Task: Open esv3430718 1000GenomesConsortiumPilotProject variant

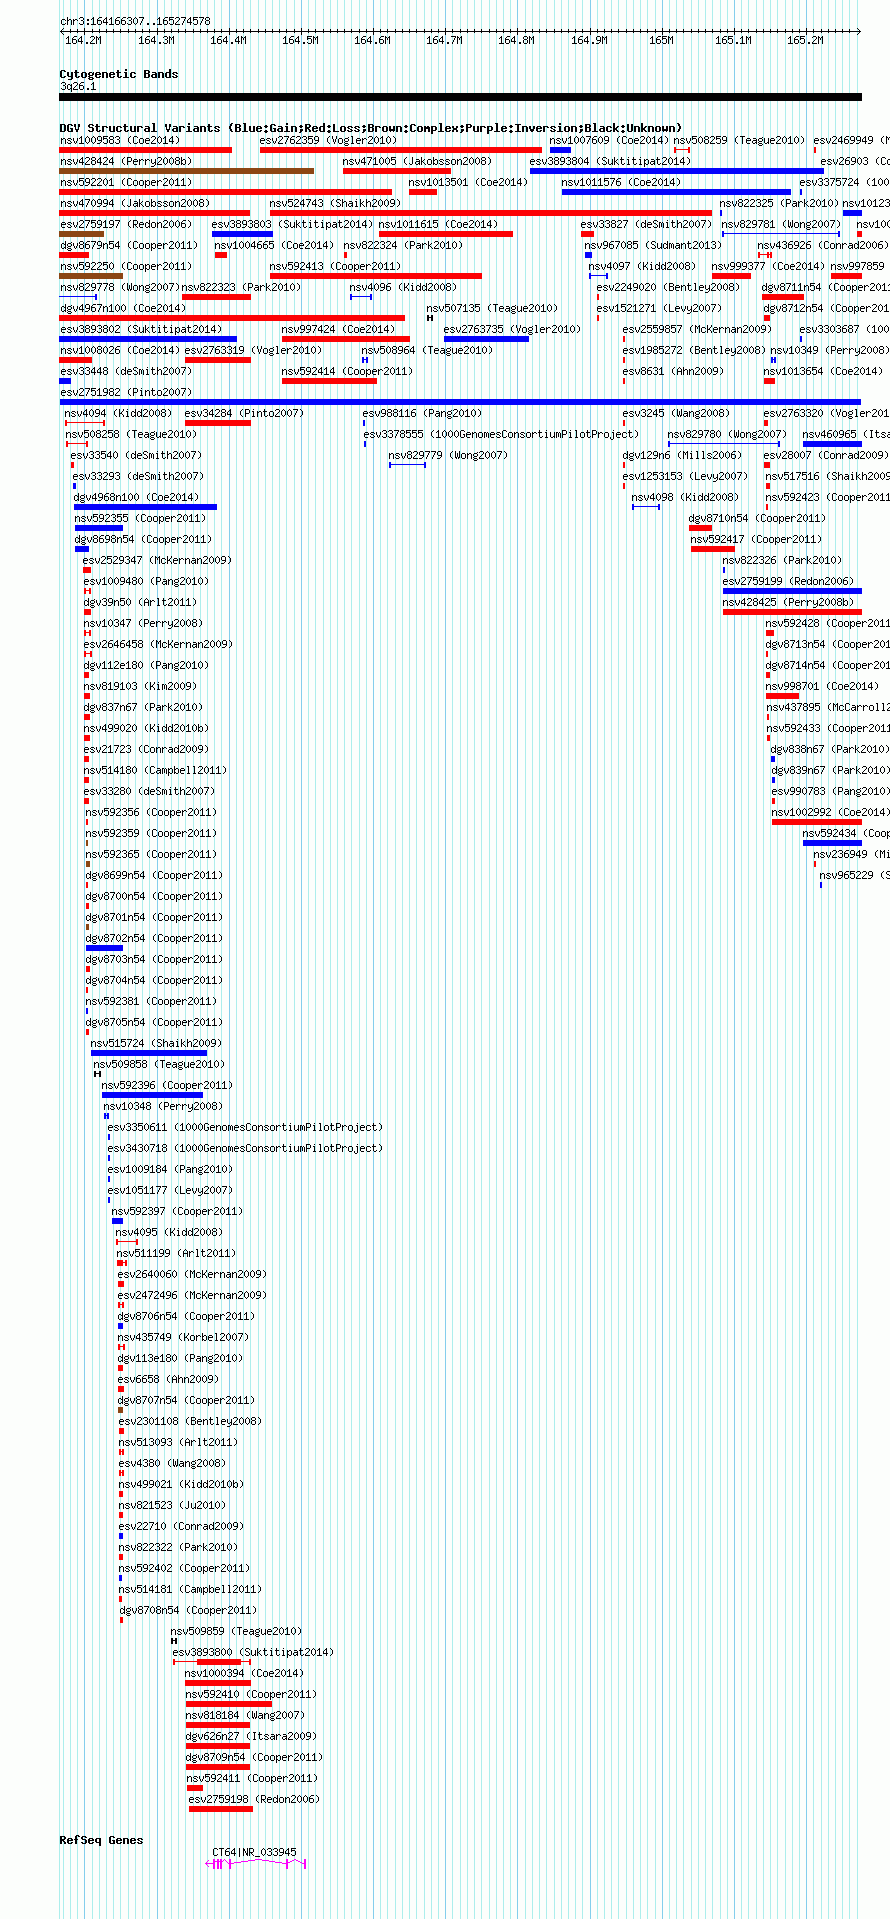Action: [x=245, y=1148]
